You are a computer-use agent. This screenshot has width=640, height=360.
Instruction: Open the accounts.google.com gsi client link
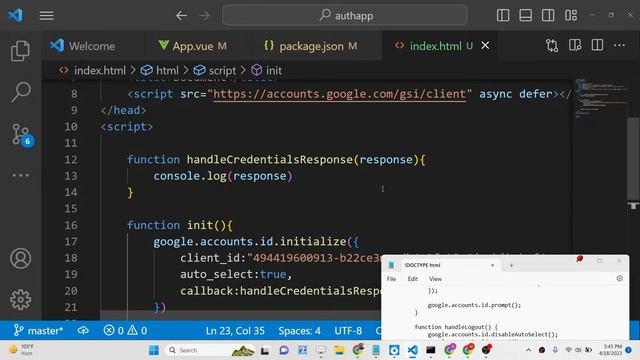pos(339,94)
